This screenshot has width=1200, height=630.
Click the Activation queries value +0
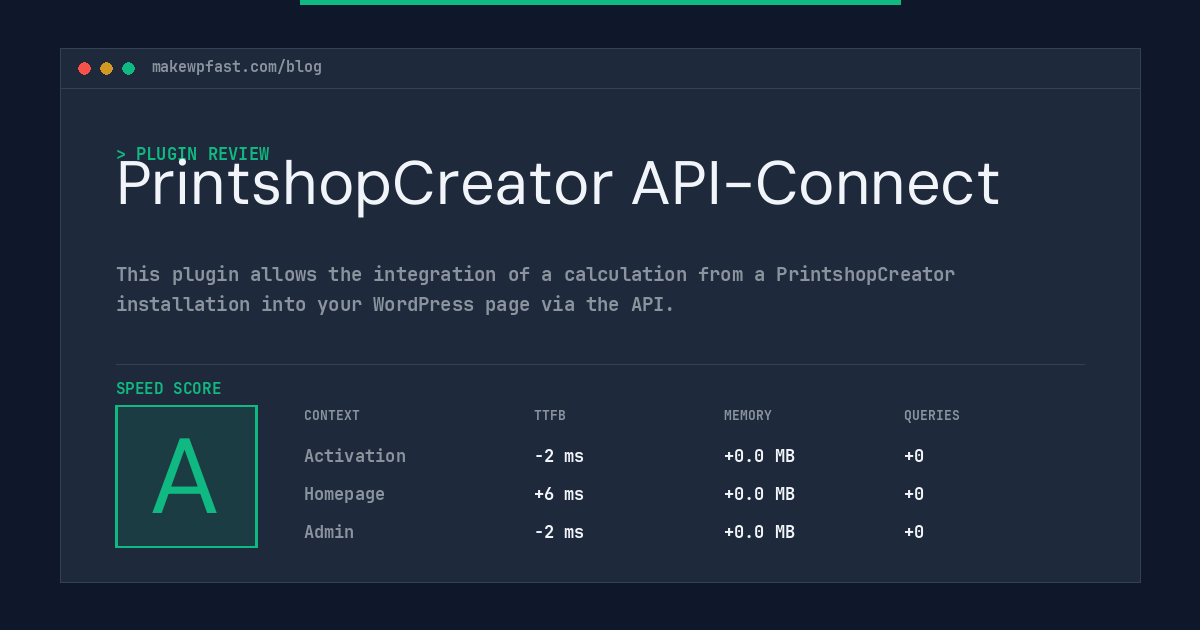914,456
